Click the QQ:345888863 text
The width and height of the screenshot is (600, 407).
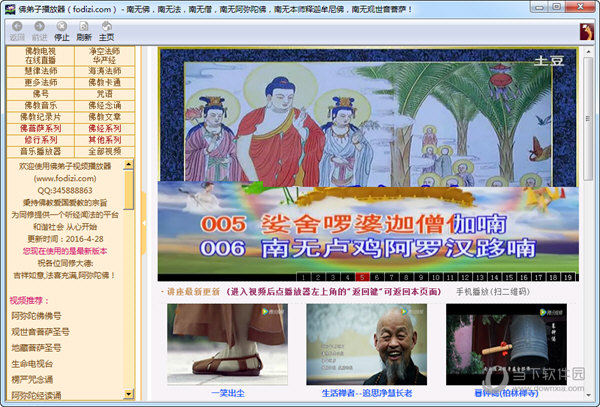65,190
